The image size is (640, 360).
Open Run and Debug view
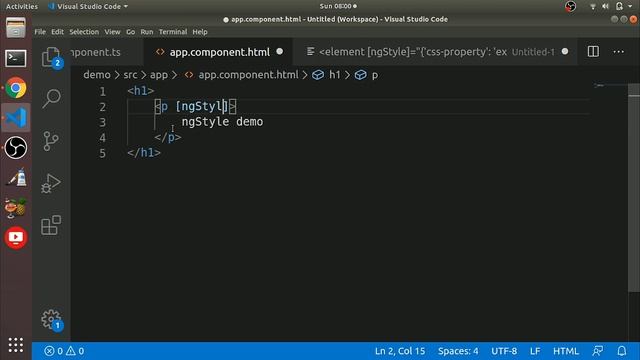(51, 183)
